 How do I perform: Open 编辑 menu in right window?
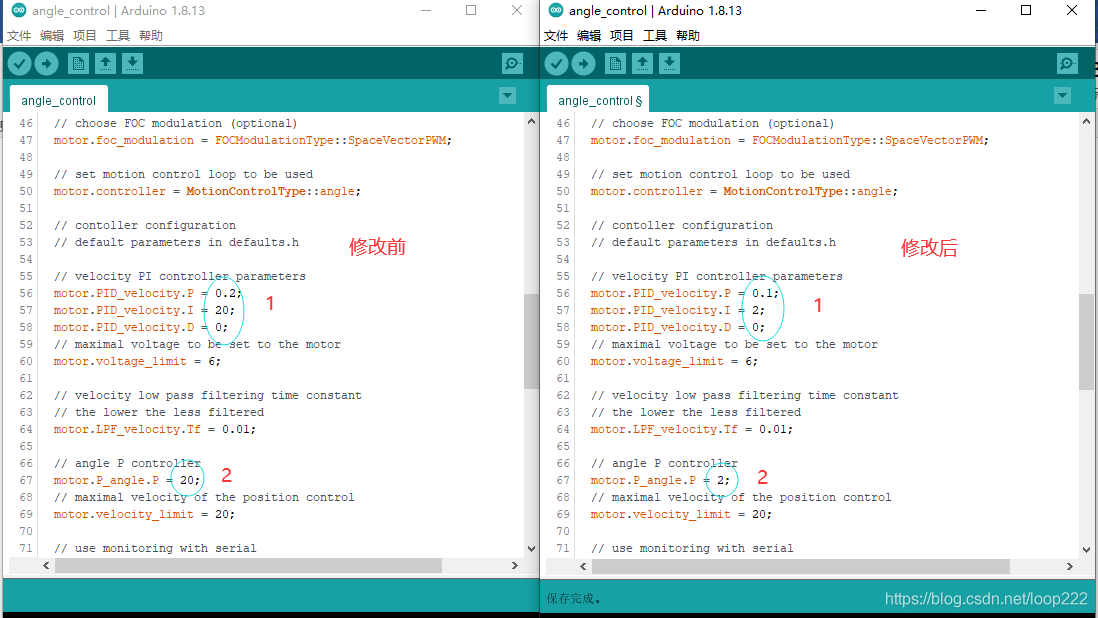tap(589, 36)
